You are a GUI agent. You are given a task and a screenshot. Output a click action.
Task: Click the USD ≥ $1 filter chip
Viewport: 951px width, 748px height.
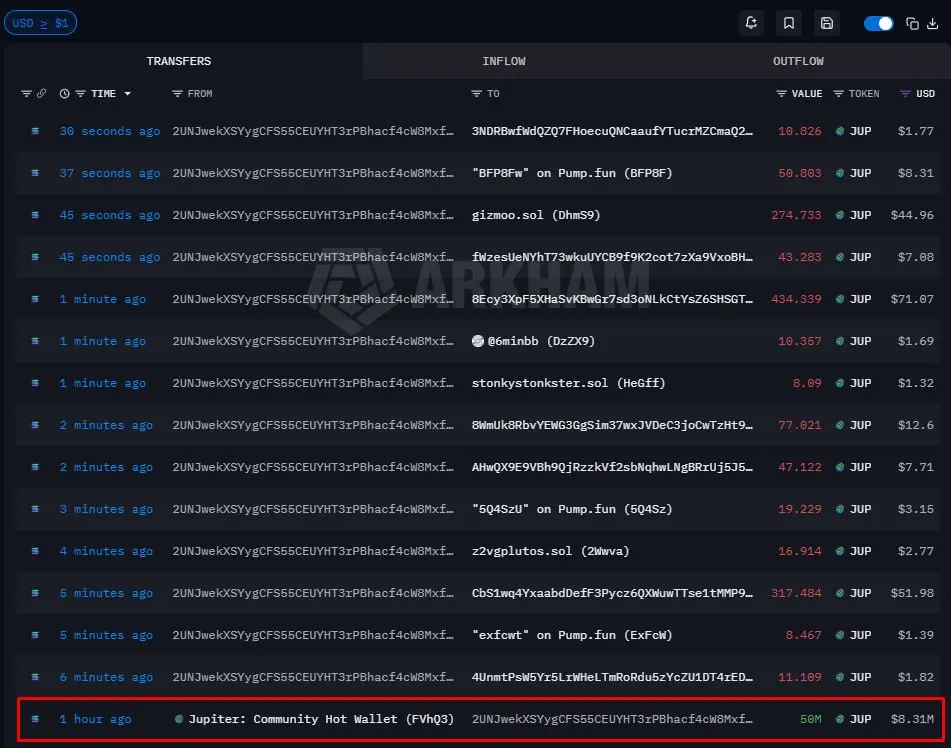40,23
